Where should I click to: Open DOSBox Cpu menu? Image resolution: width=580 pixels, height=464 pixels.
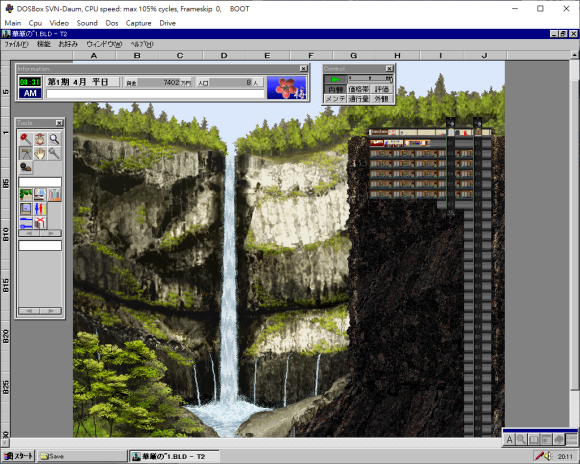click(35, 23)
